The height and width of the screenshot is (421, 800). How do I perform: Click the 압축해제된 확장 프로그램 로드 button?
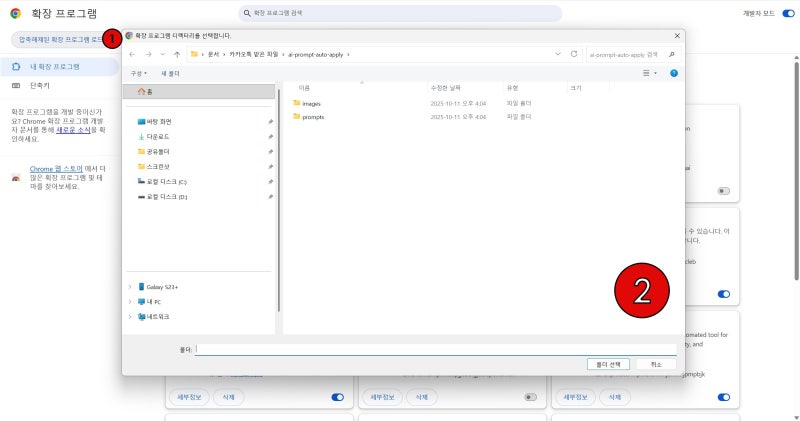coord(61,40)
